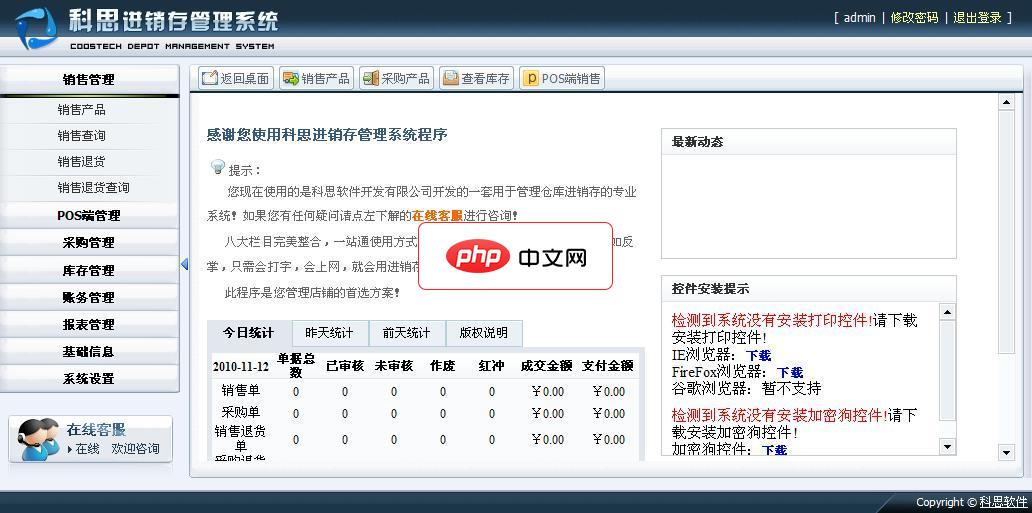
Task: Click the 支付金额 column header
Action: [607, 365]
